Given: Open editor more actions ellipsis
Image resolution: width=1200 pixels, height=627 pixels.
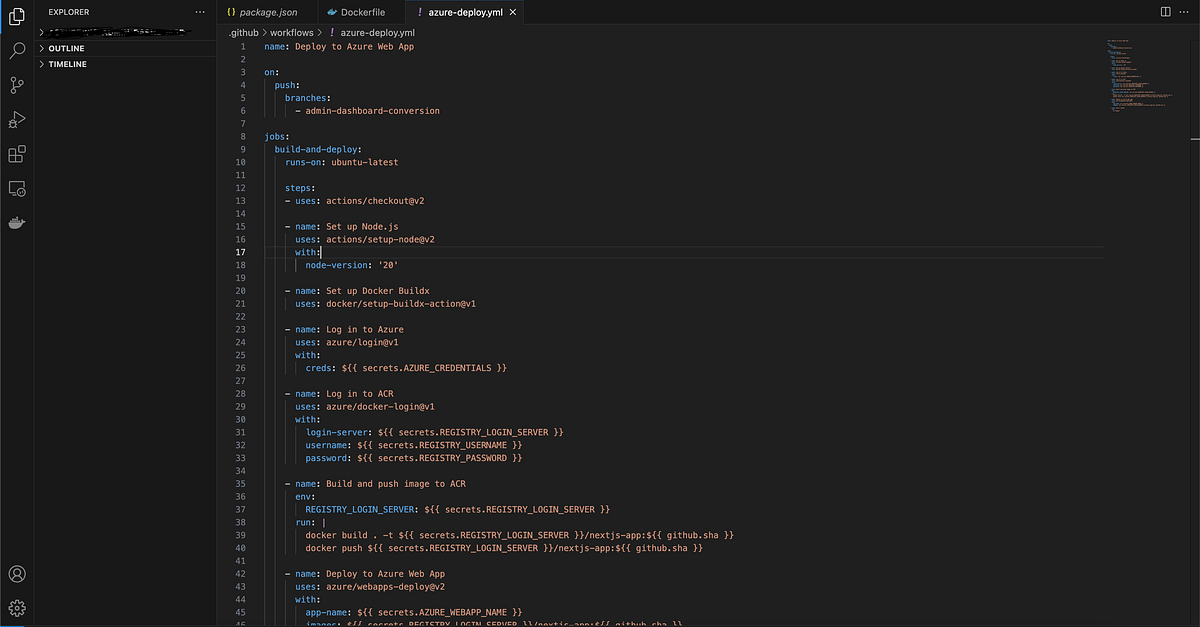Looking at the screenshot, I should [1186, 12].
